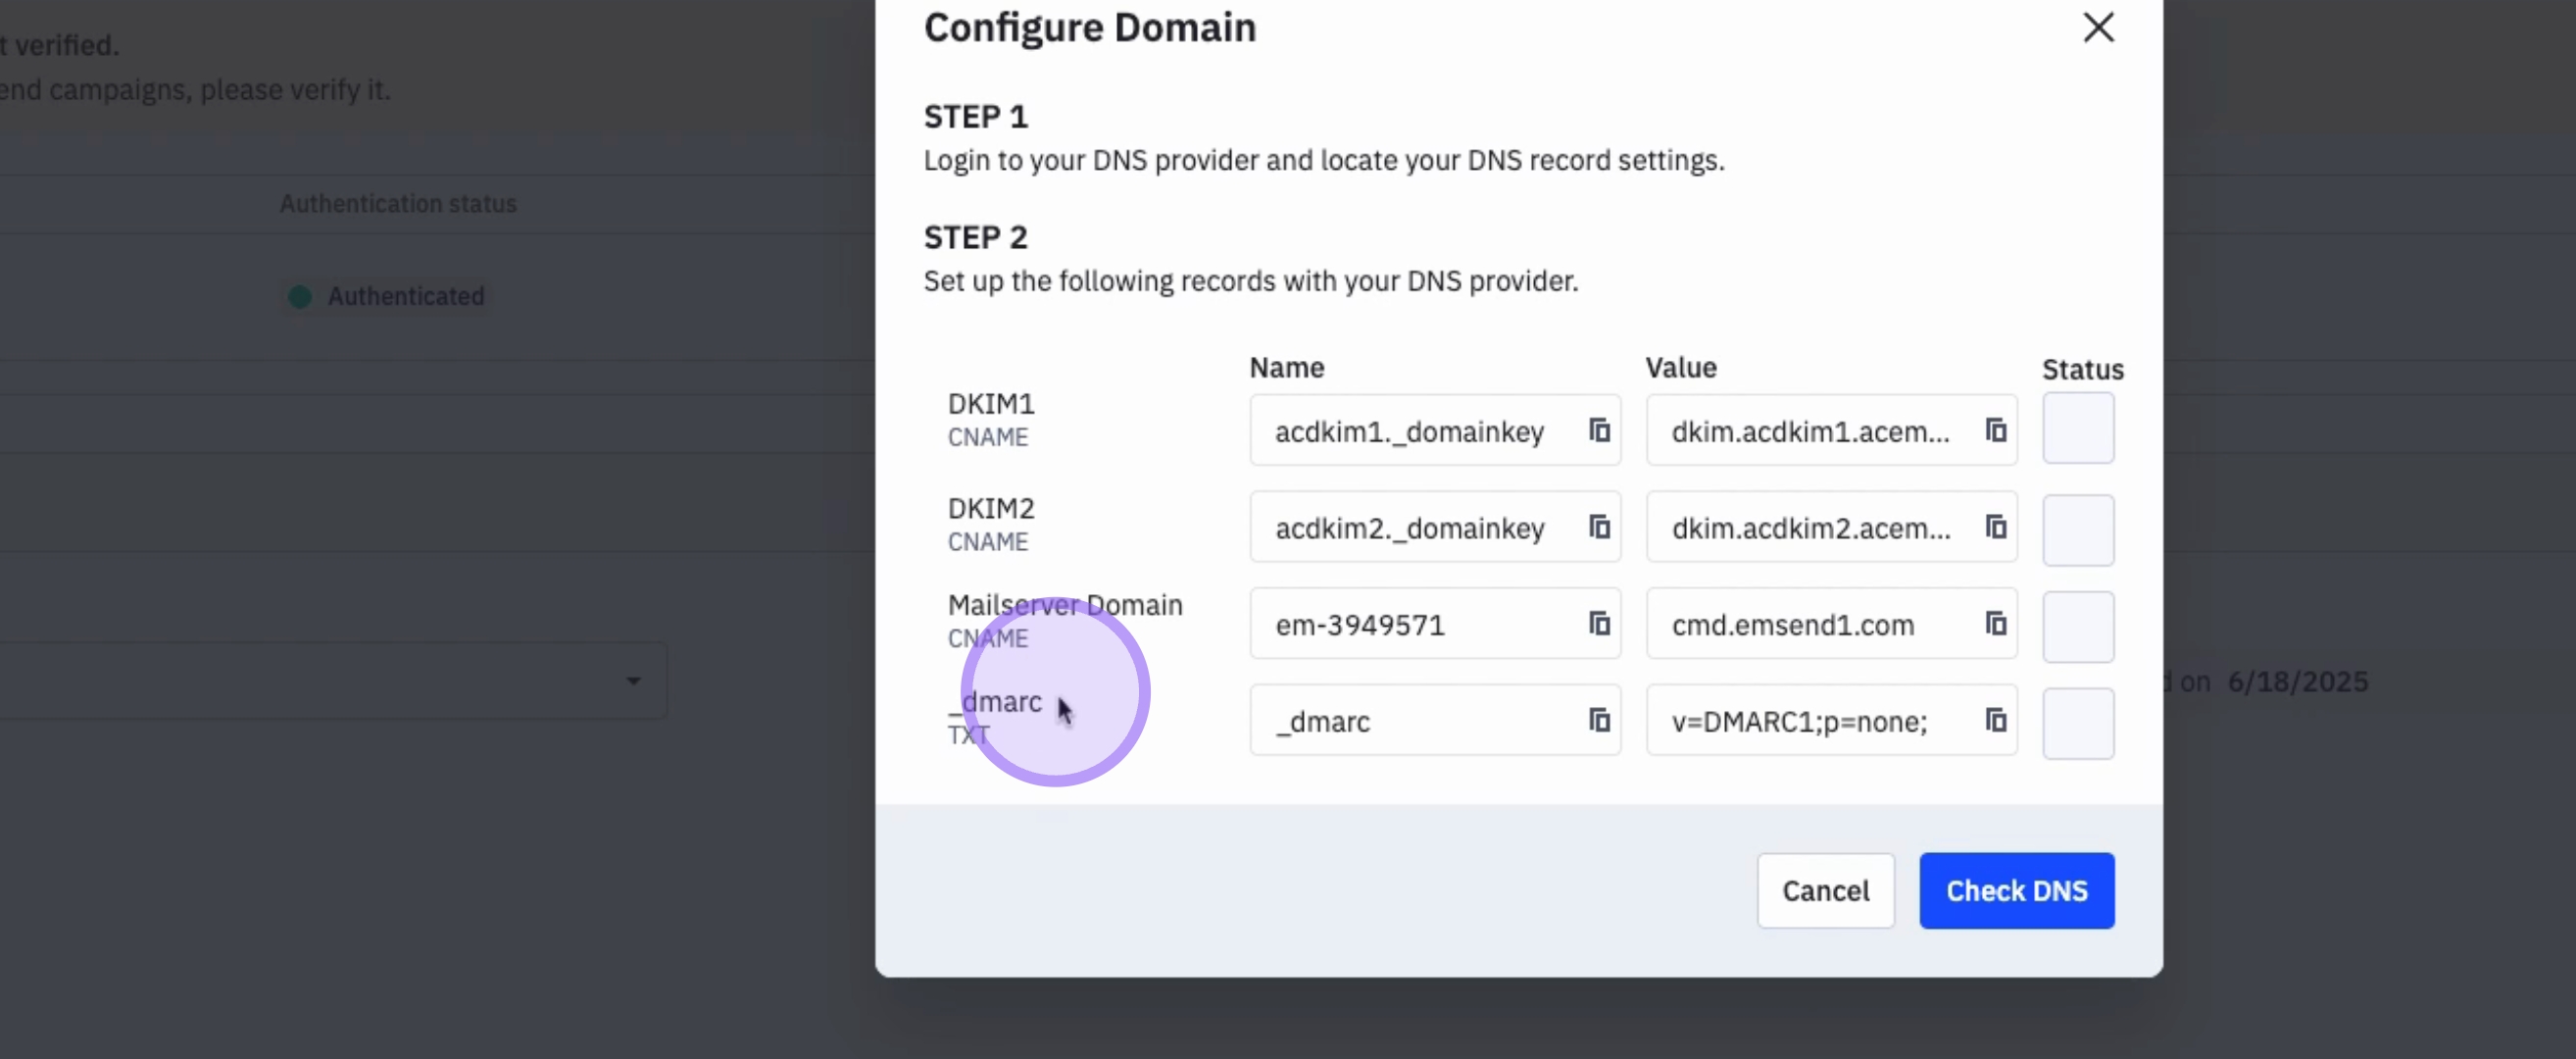Click the Mailserver Domain status box
2576x1059 pixels.
point(2077,626)
